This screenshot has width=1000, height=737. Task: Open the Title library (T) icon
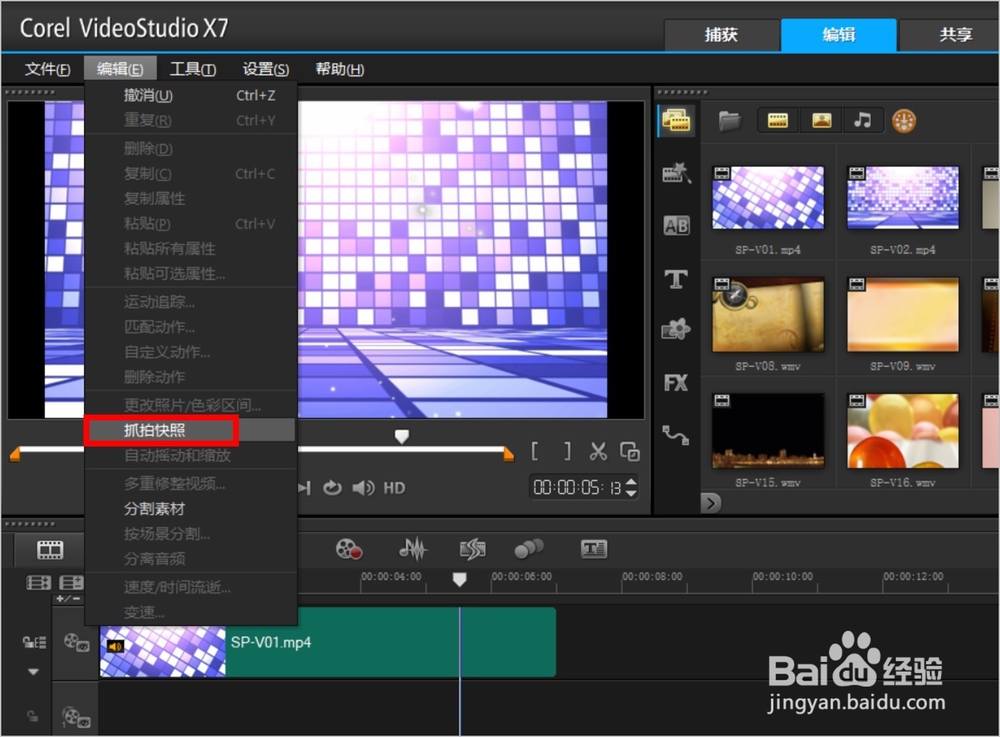(676, 279)
